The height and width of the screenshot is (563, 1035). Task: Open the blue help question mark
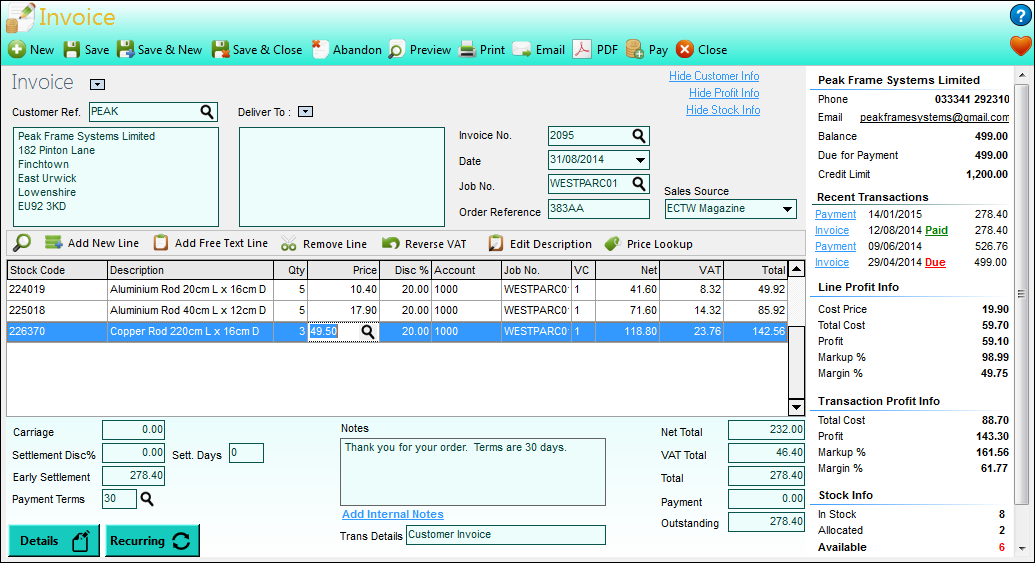point(1020,16)
